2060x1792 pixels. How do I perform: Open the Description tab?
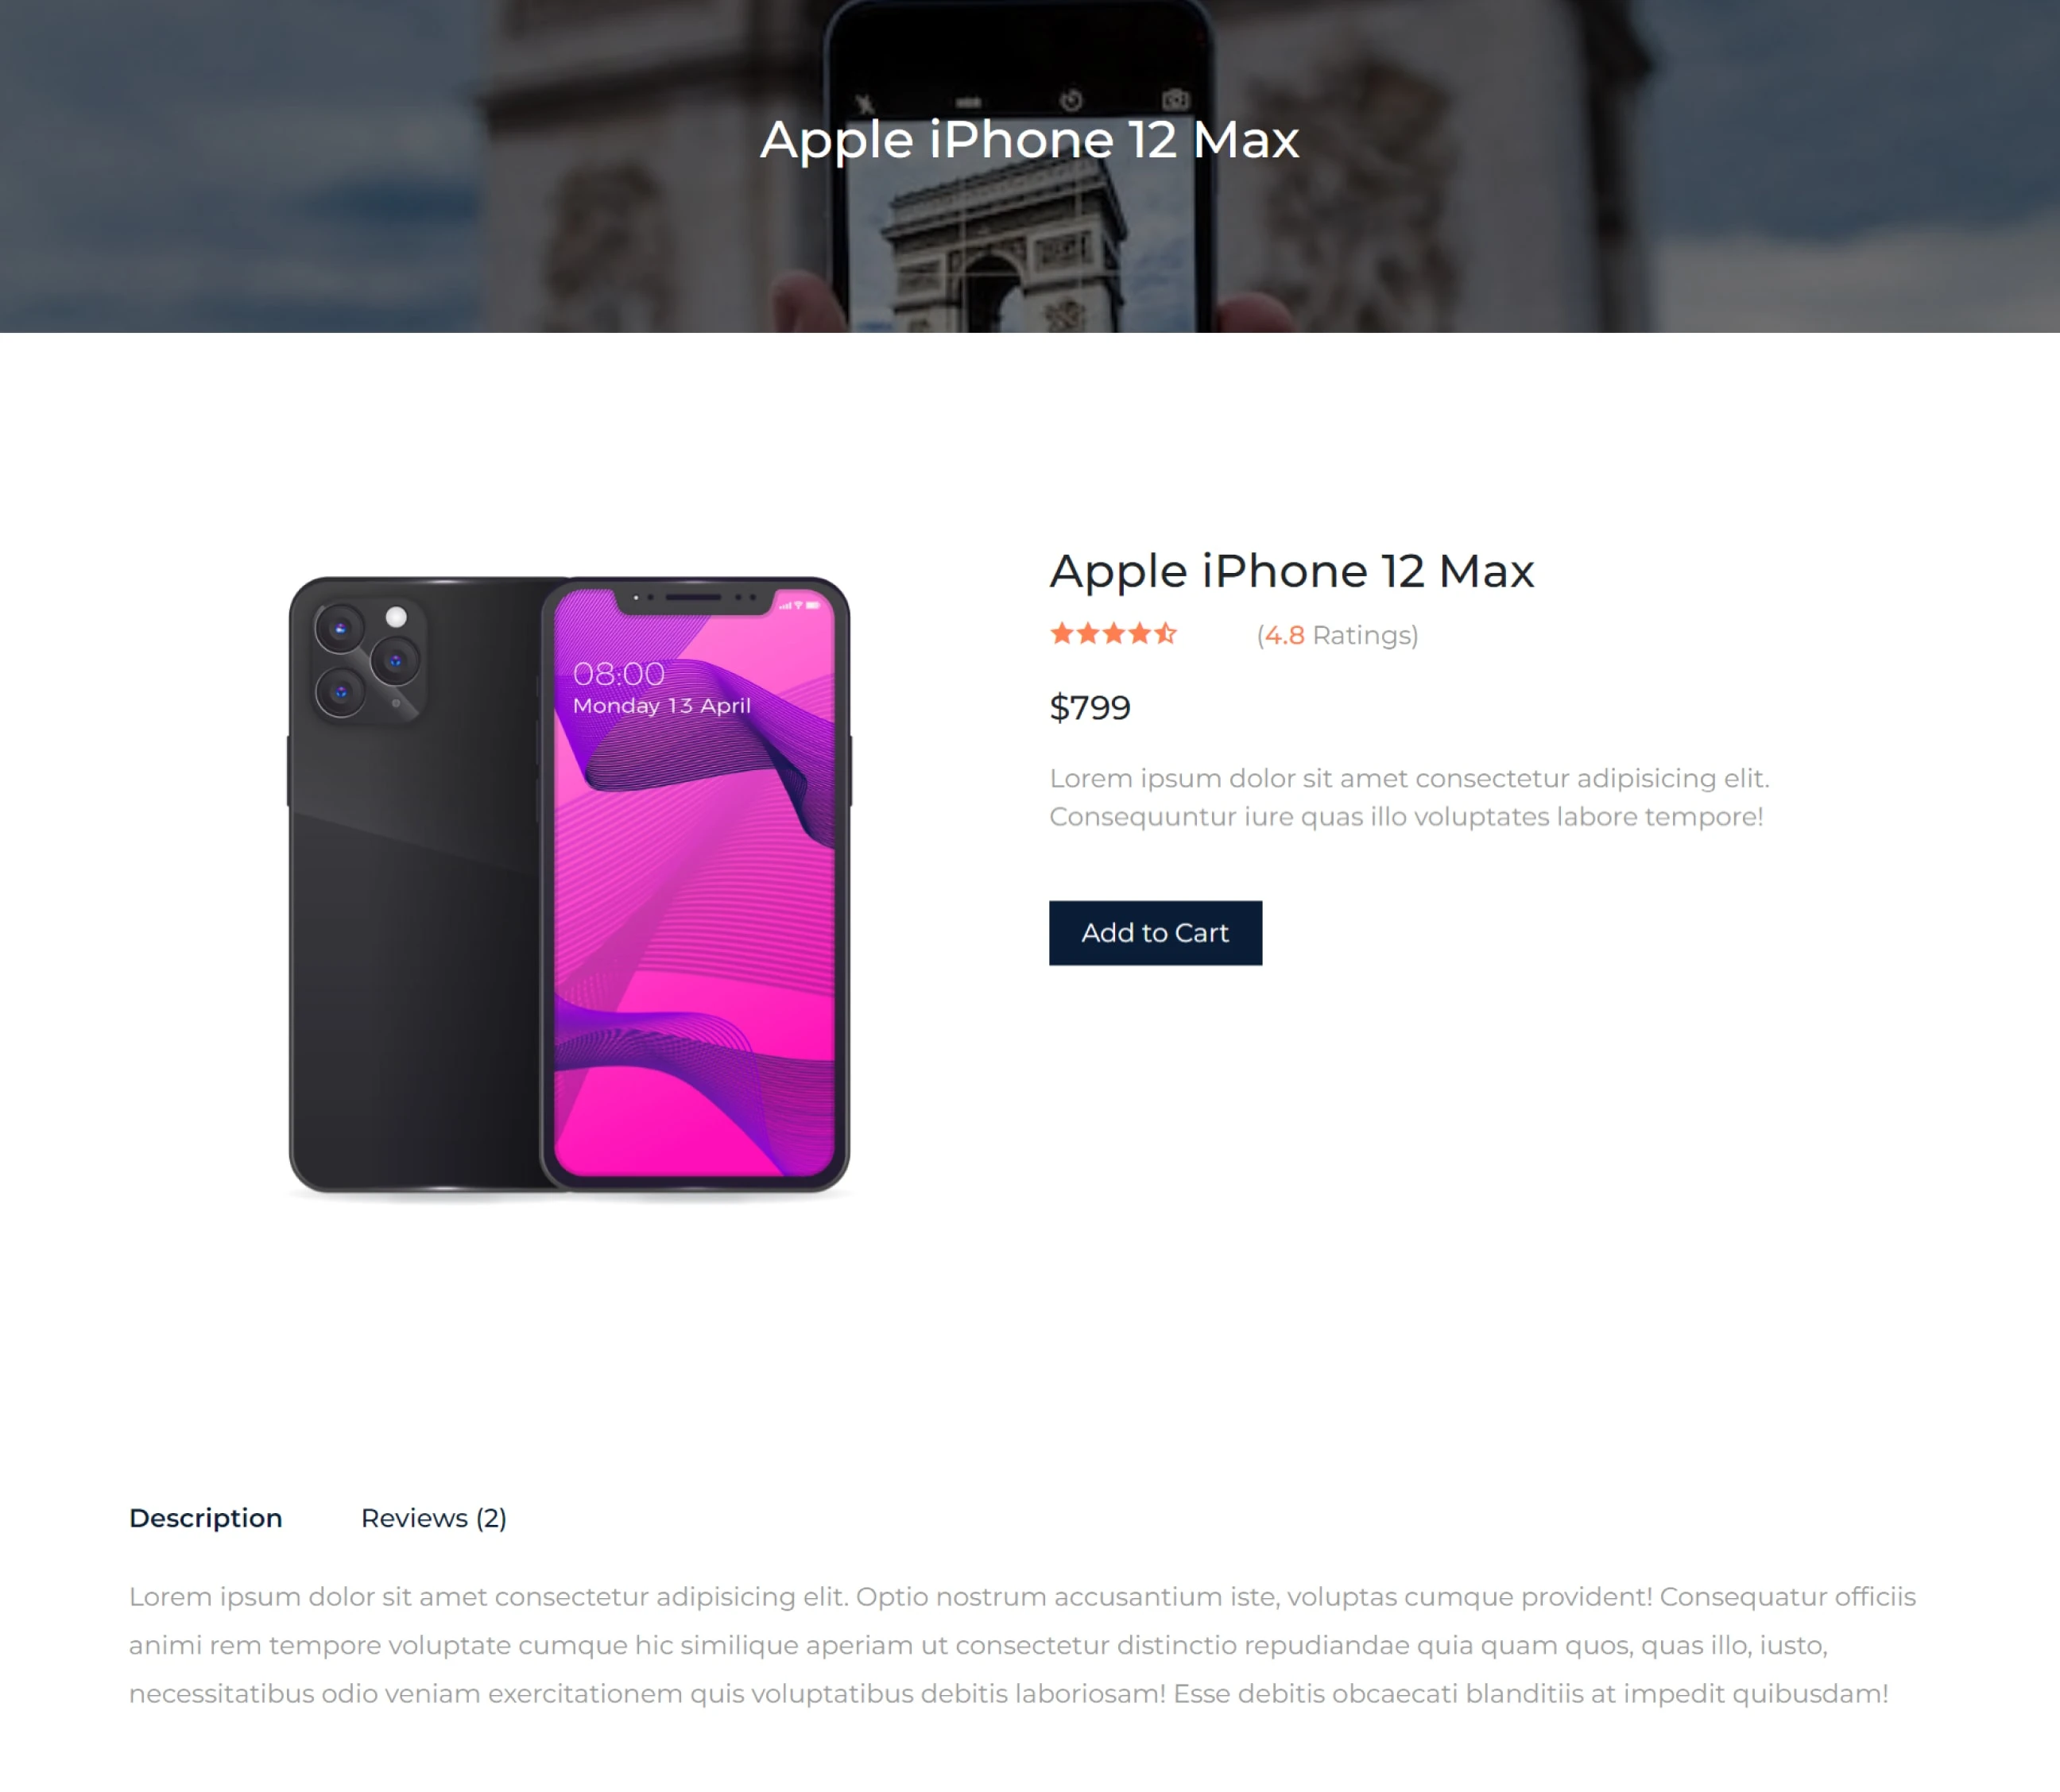206,1518
